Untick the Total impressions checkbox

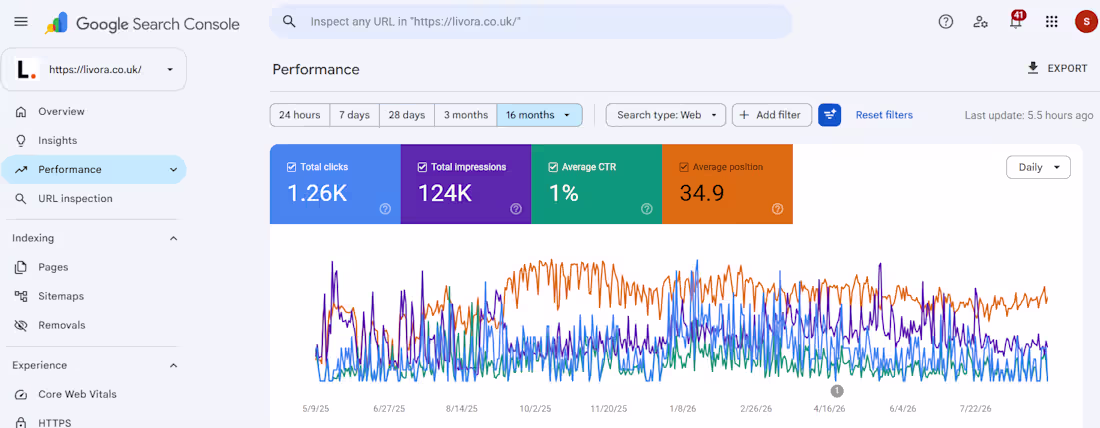tap(422, 167)
